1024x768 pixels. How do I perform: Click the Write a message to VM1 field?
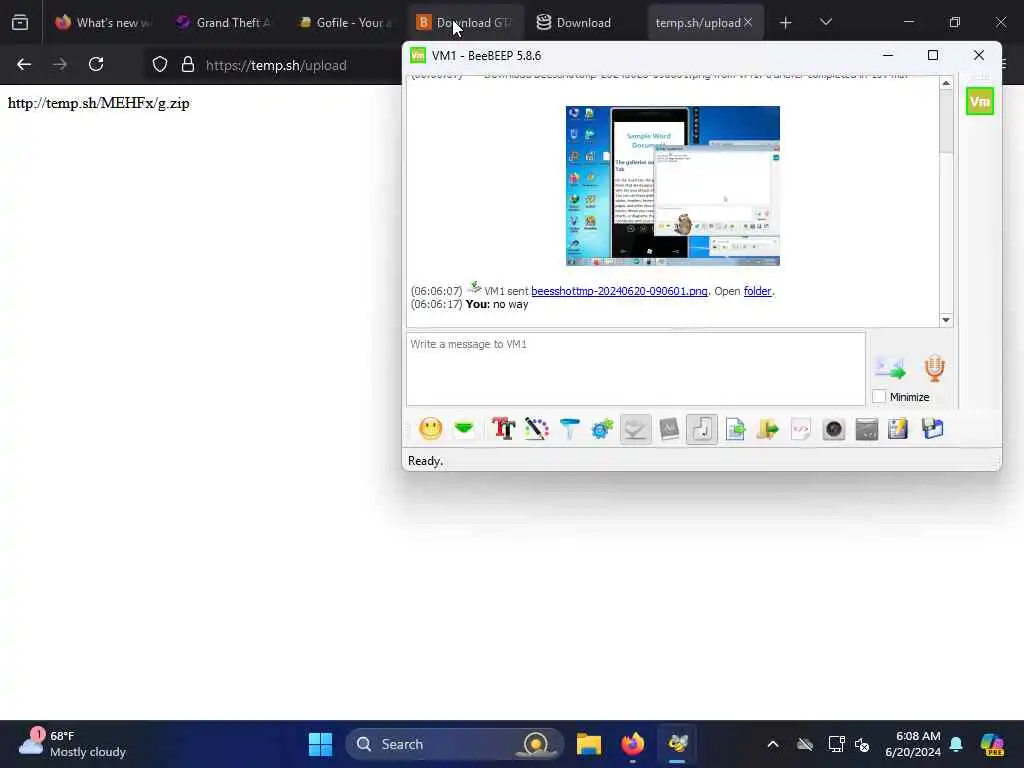point(636,369)
